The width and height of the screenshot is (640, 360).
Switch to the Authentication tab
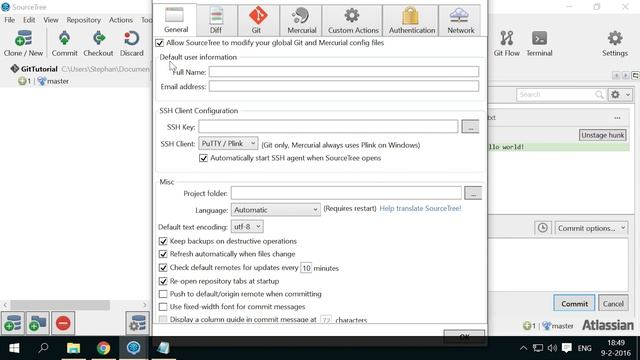[411, 20]
